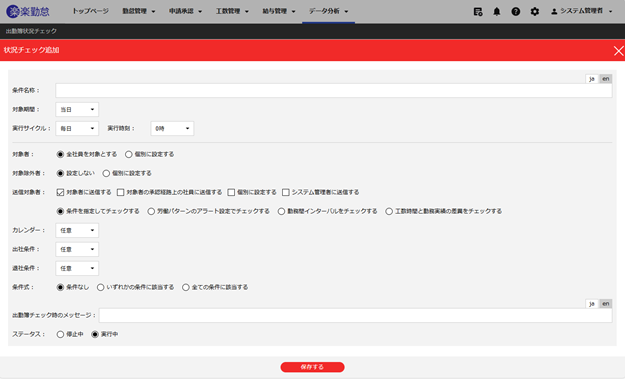Open the 対象期間 dropdown
The image size is (625, 379).
tap(77, 110)
